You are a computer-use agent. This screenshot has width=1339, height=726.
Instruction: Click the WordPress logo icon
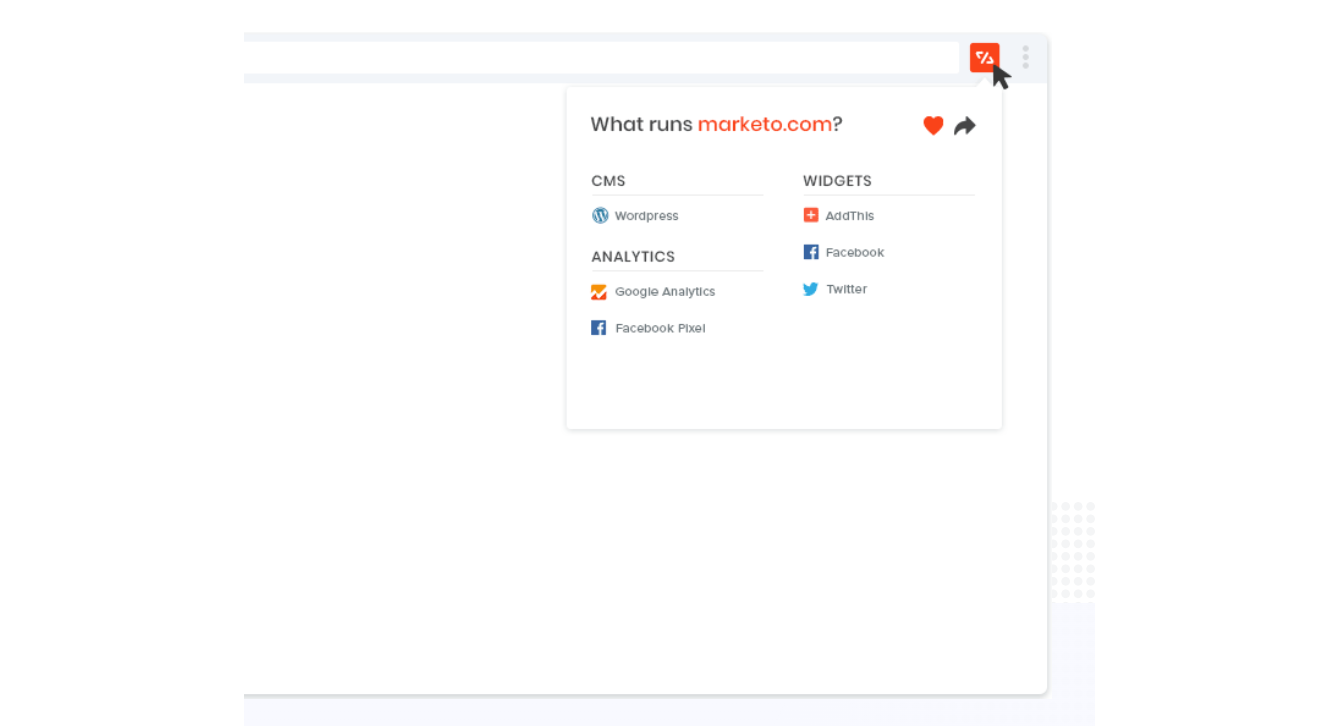point(600,215)
